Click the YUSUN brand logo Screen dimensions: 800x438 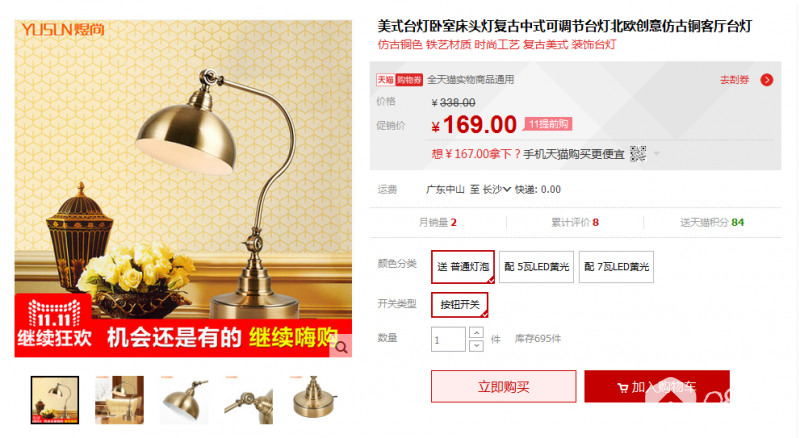tap(63, 30)
